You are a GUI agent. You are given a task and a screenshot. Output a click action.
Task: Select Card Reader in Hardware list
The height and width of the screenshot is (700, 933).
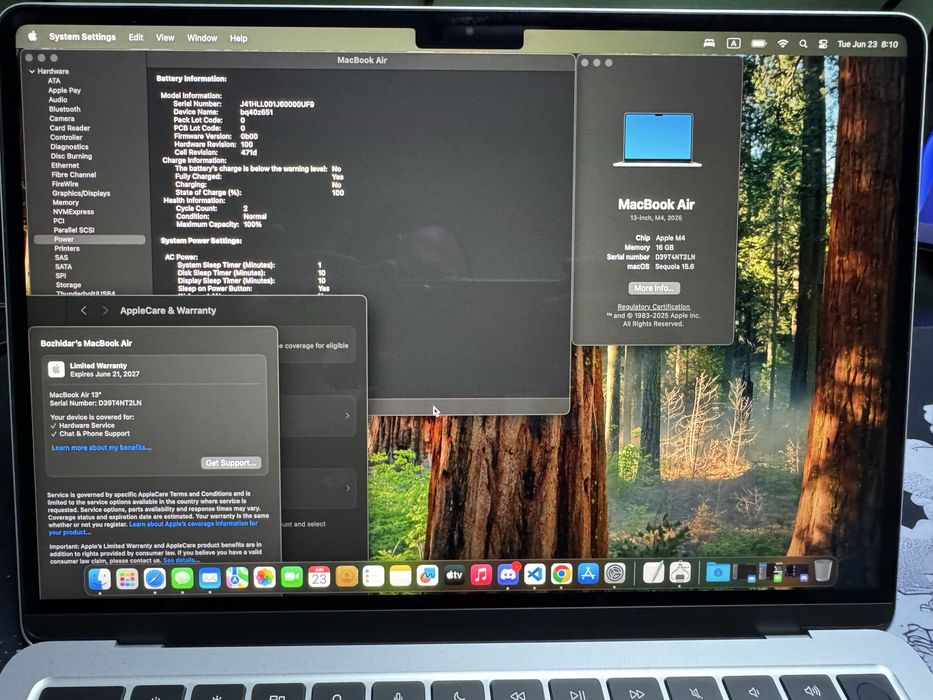pos(70,128)
